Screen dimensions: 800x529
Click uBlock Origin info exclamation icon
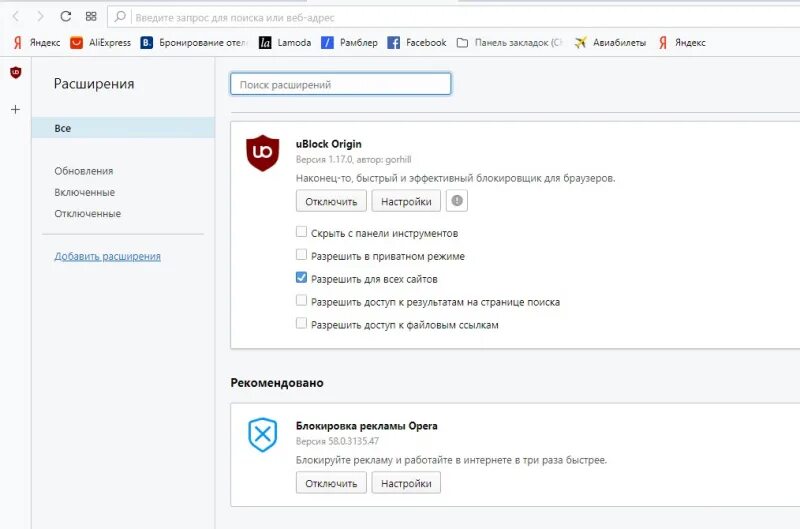tap(457, 201)
